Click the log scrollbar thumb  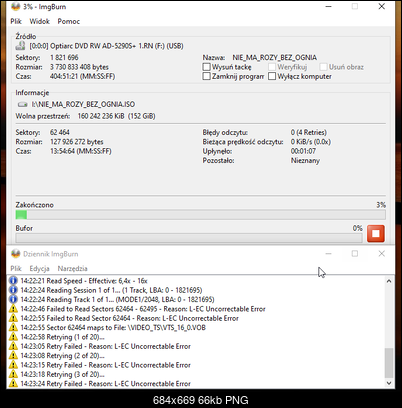tap(389, 363)
